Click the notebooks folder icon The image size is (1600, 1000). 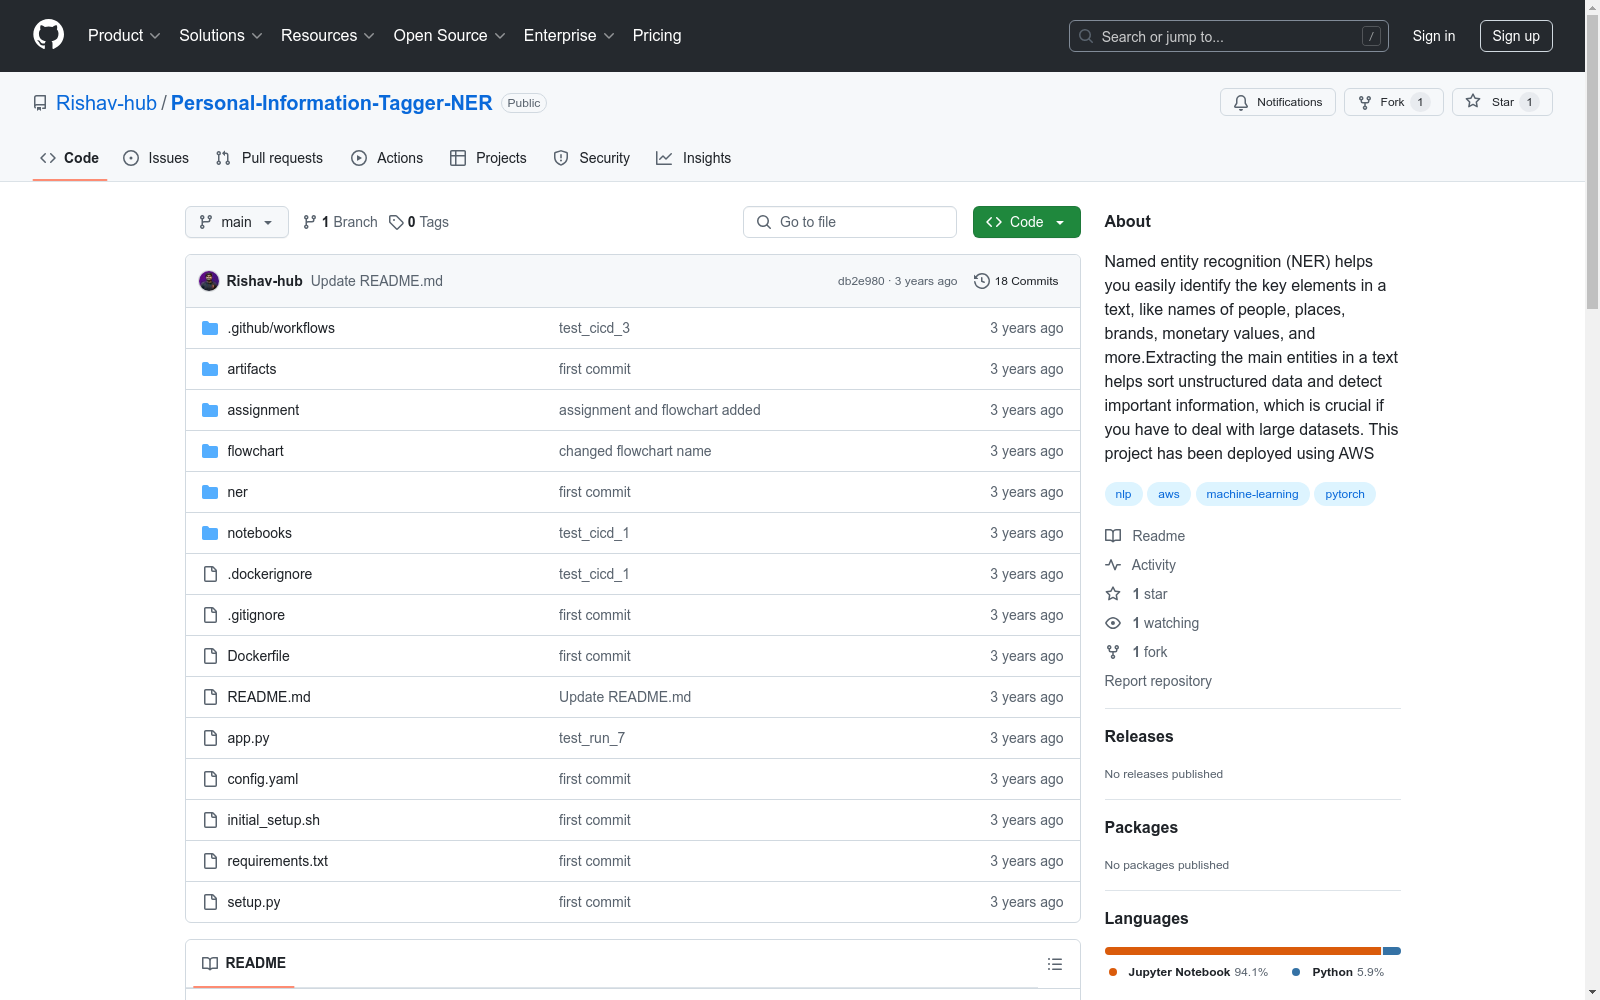[210, 533]
